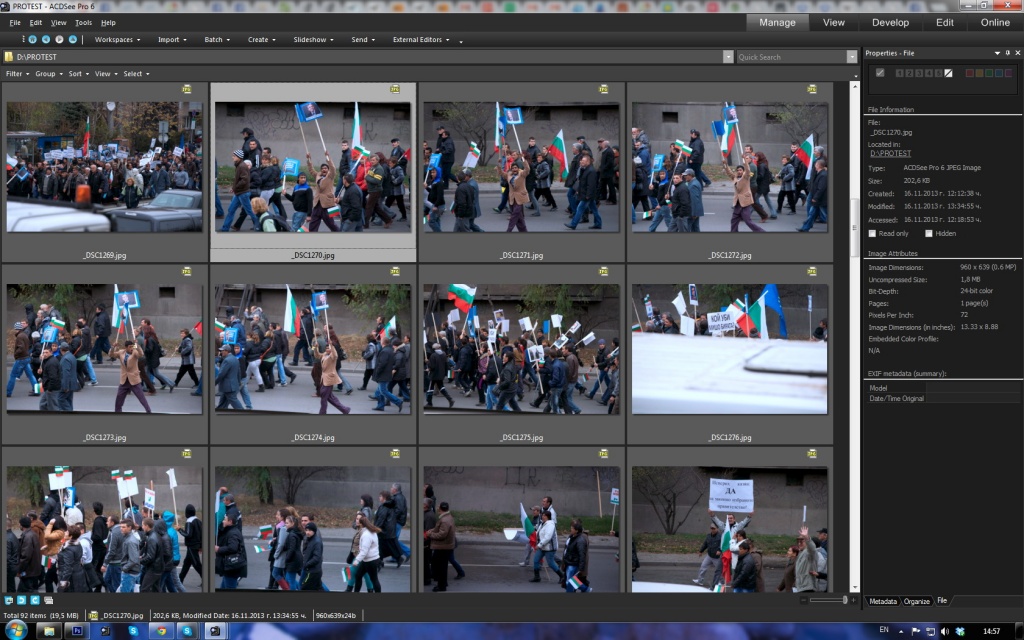Open the Filter dropdown
Viewport: 1024px width, 640px height.
click(17, 74)
